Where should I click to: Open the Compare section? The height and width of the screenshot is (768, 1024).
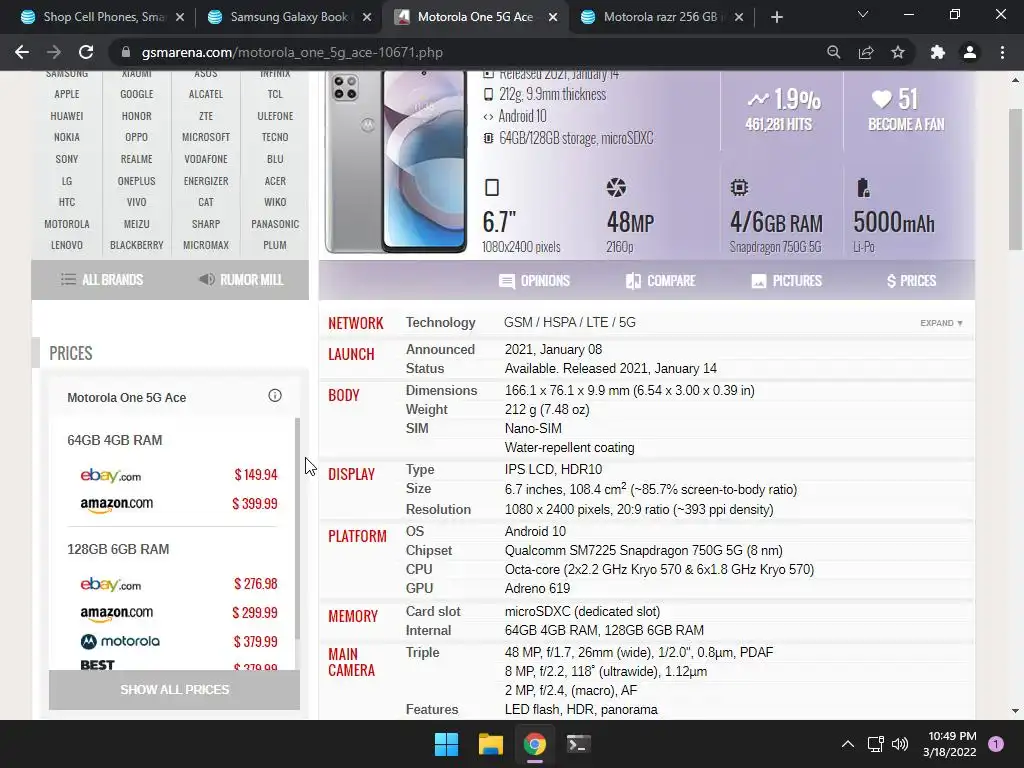click(x=660, y=281)
